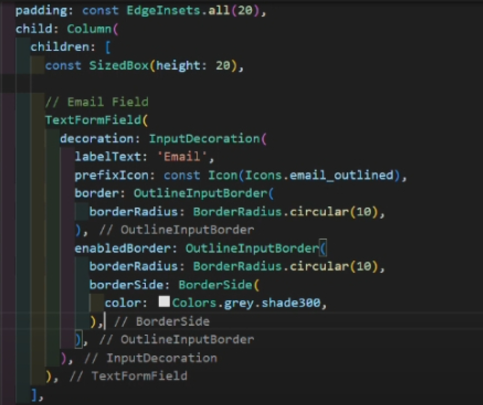Click the Column widget name
483x405 pixels.
[89, 29]
